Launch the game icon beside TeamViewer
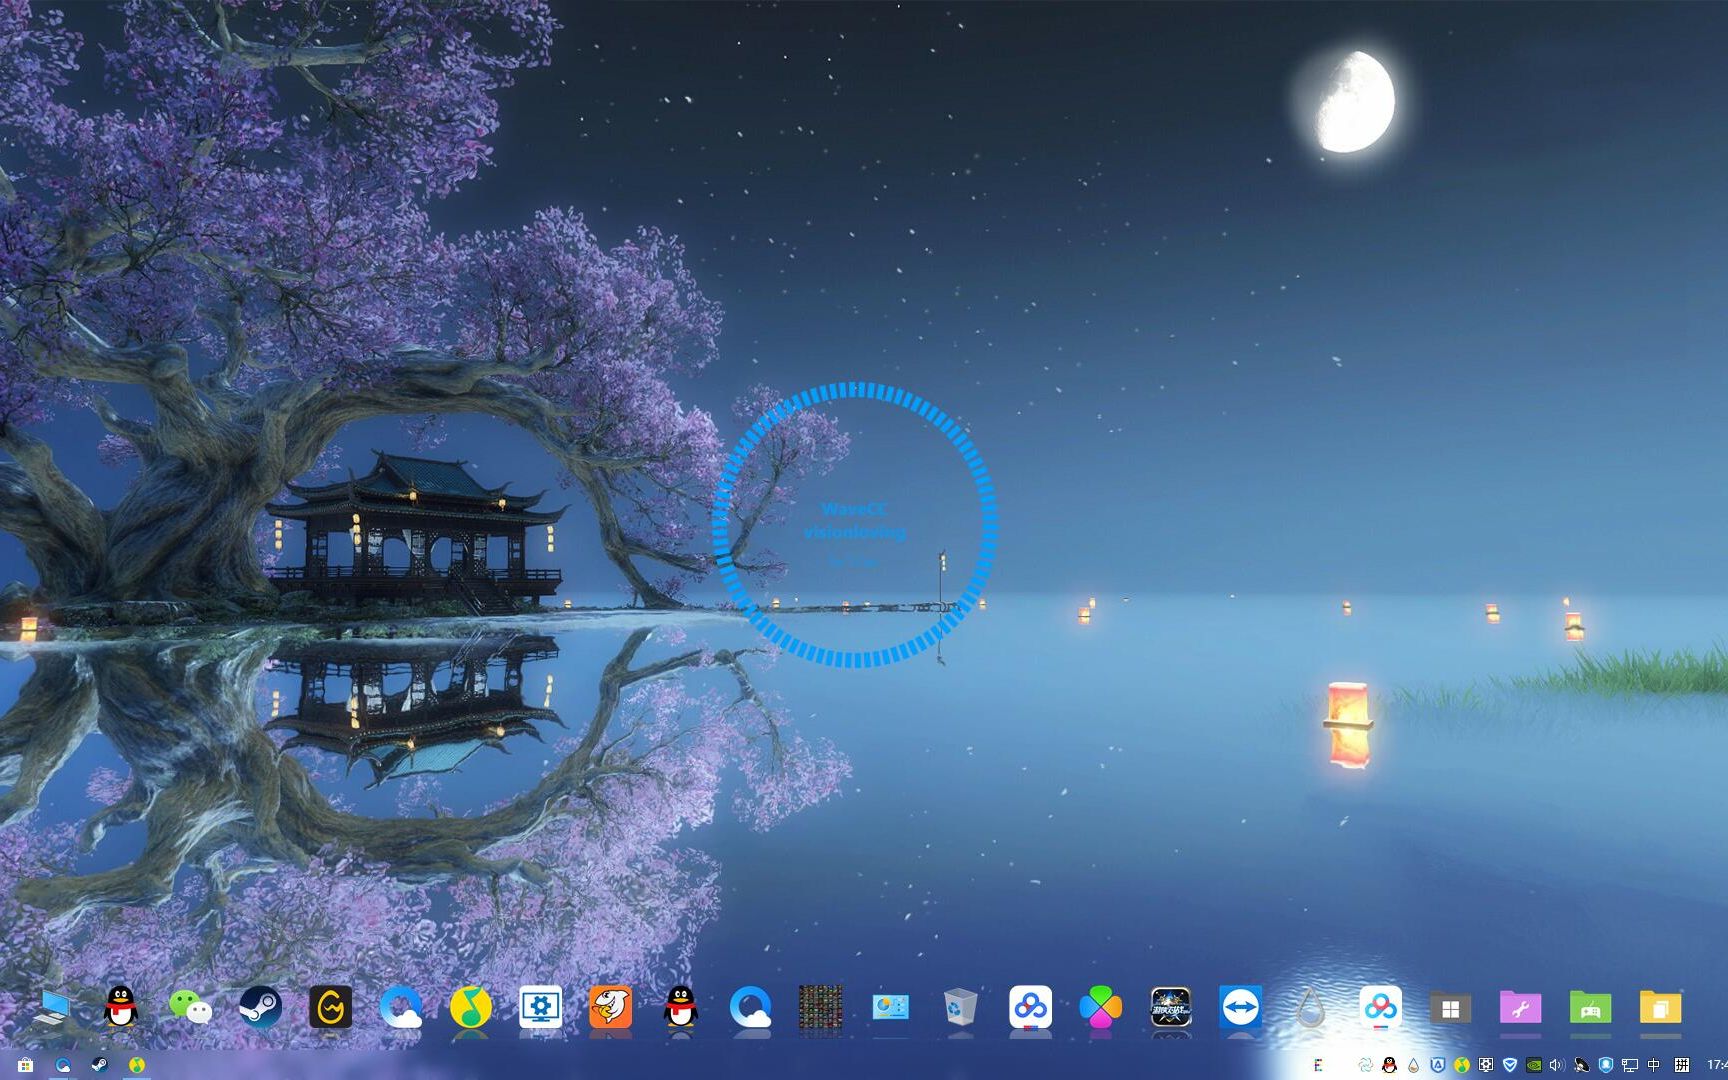Screen dimensions: 1728x1080 1170,1008
